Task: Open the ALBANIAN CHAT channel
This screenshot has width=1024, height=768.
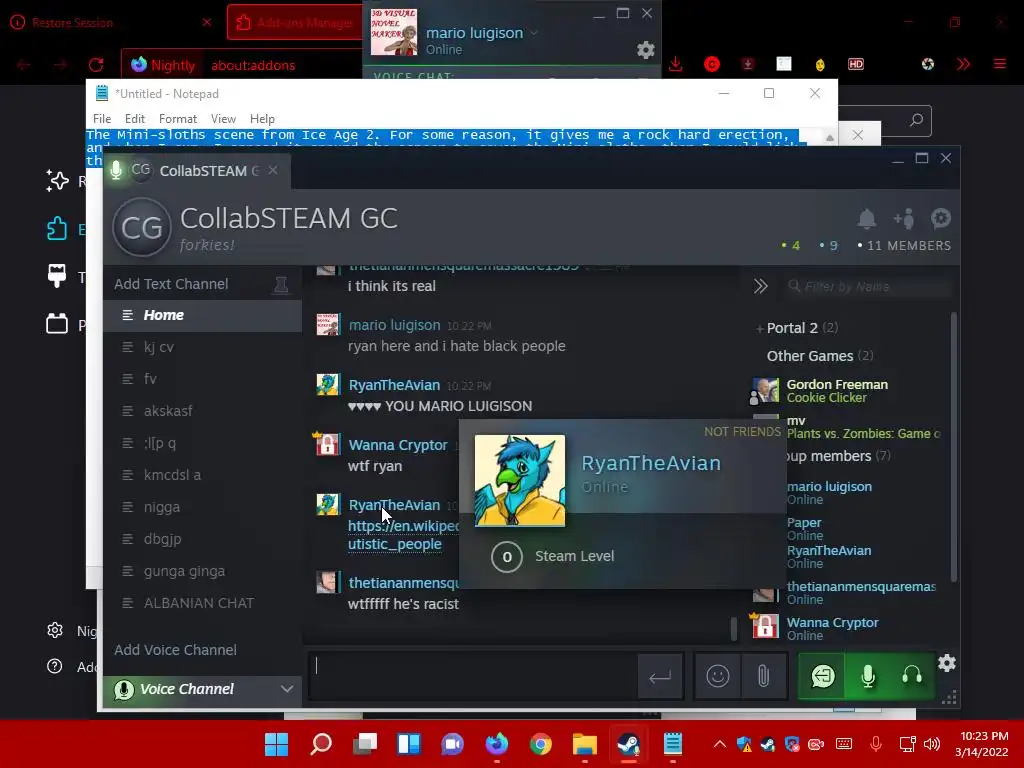Action: [202, 603]
